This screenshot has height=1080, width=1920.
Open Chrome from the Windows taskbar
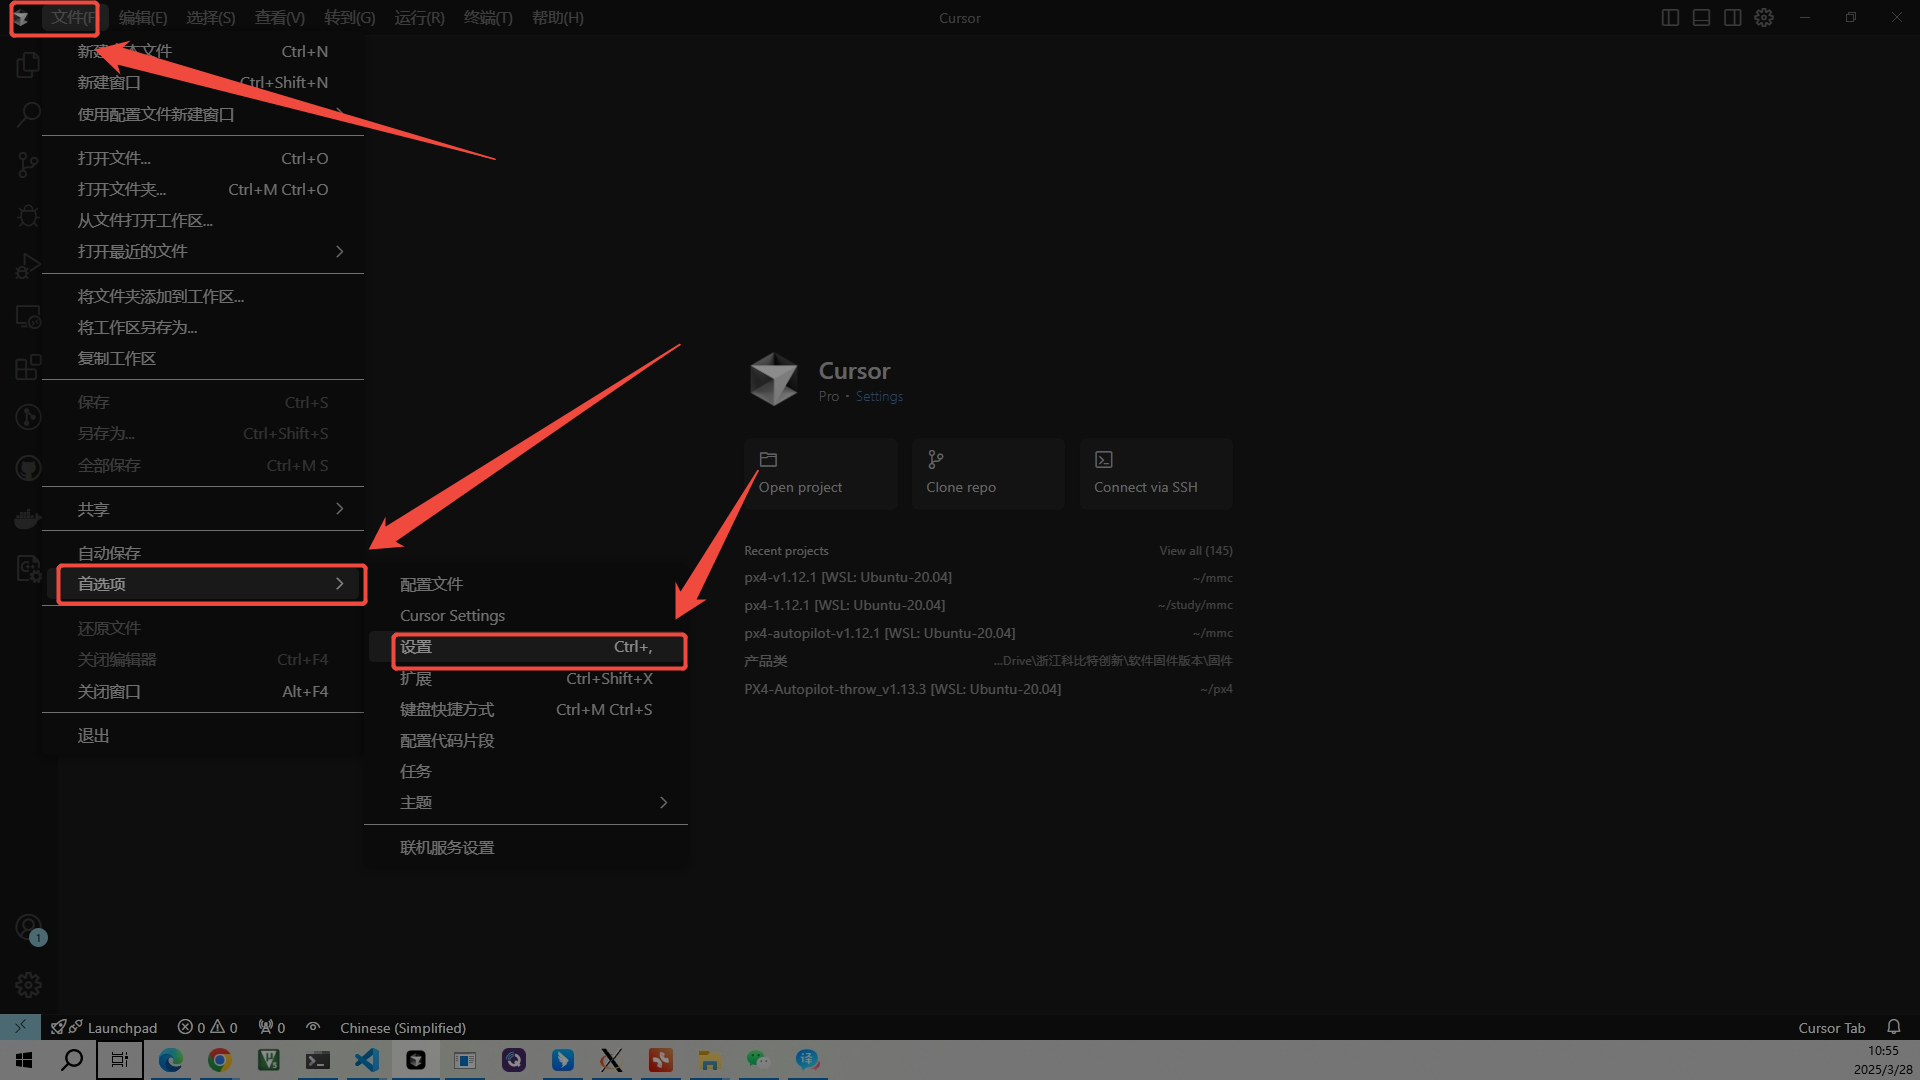pyautogui.click(x=219, y=1060)
